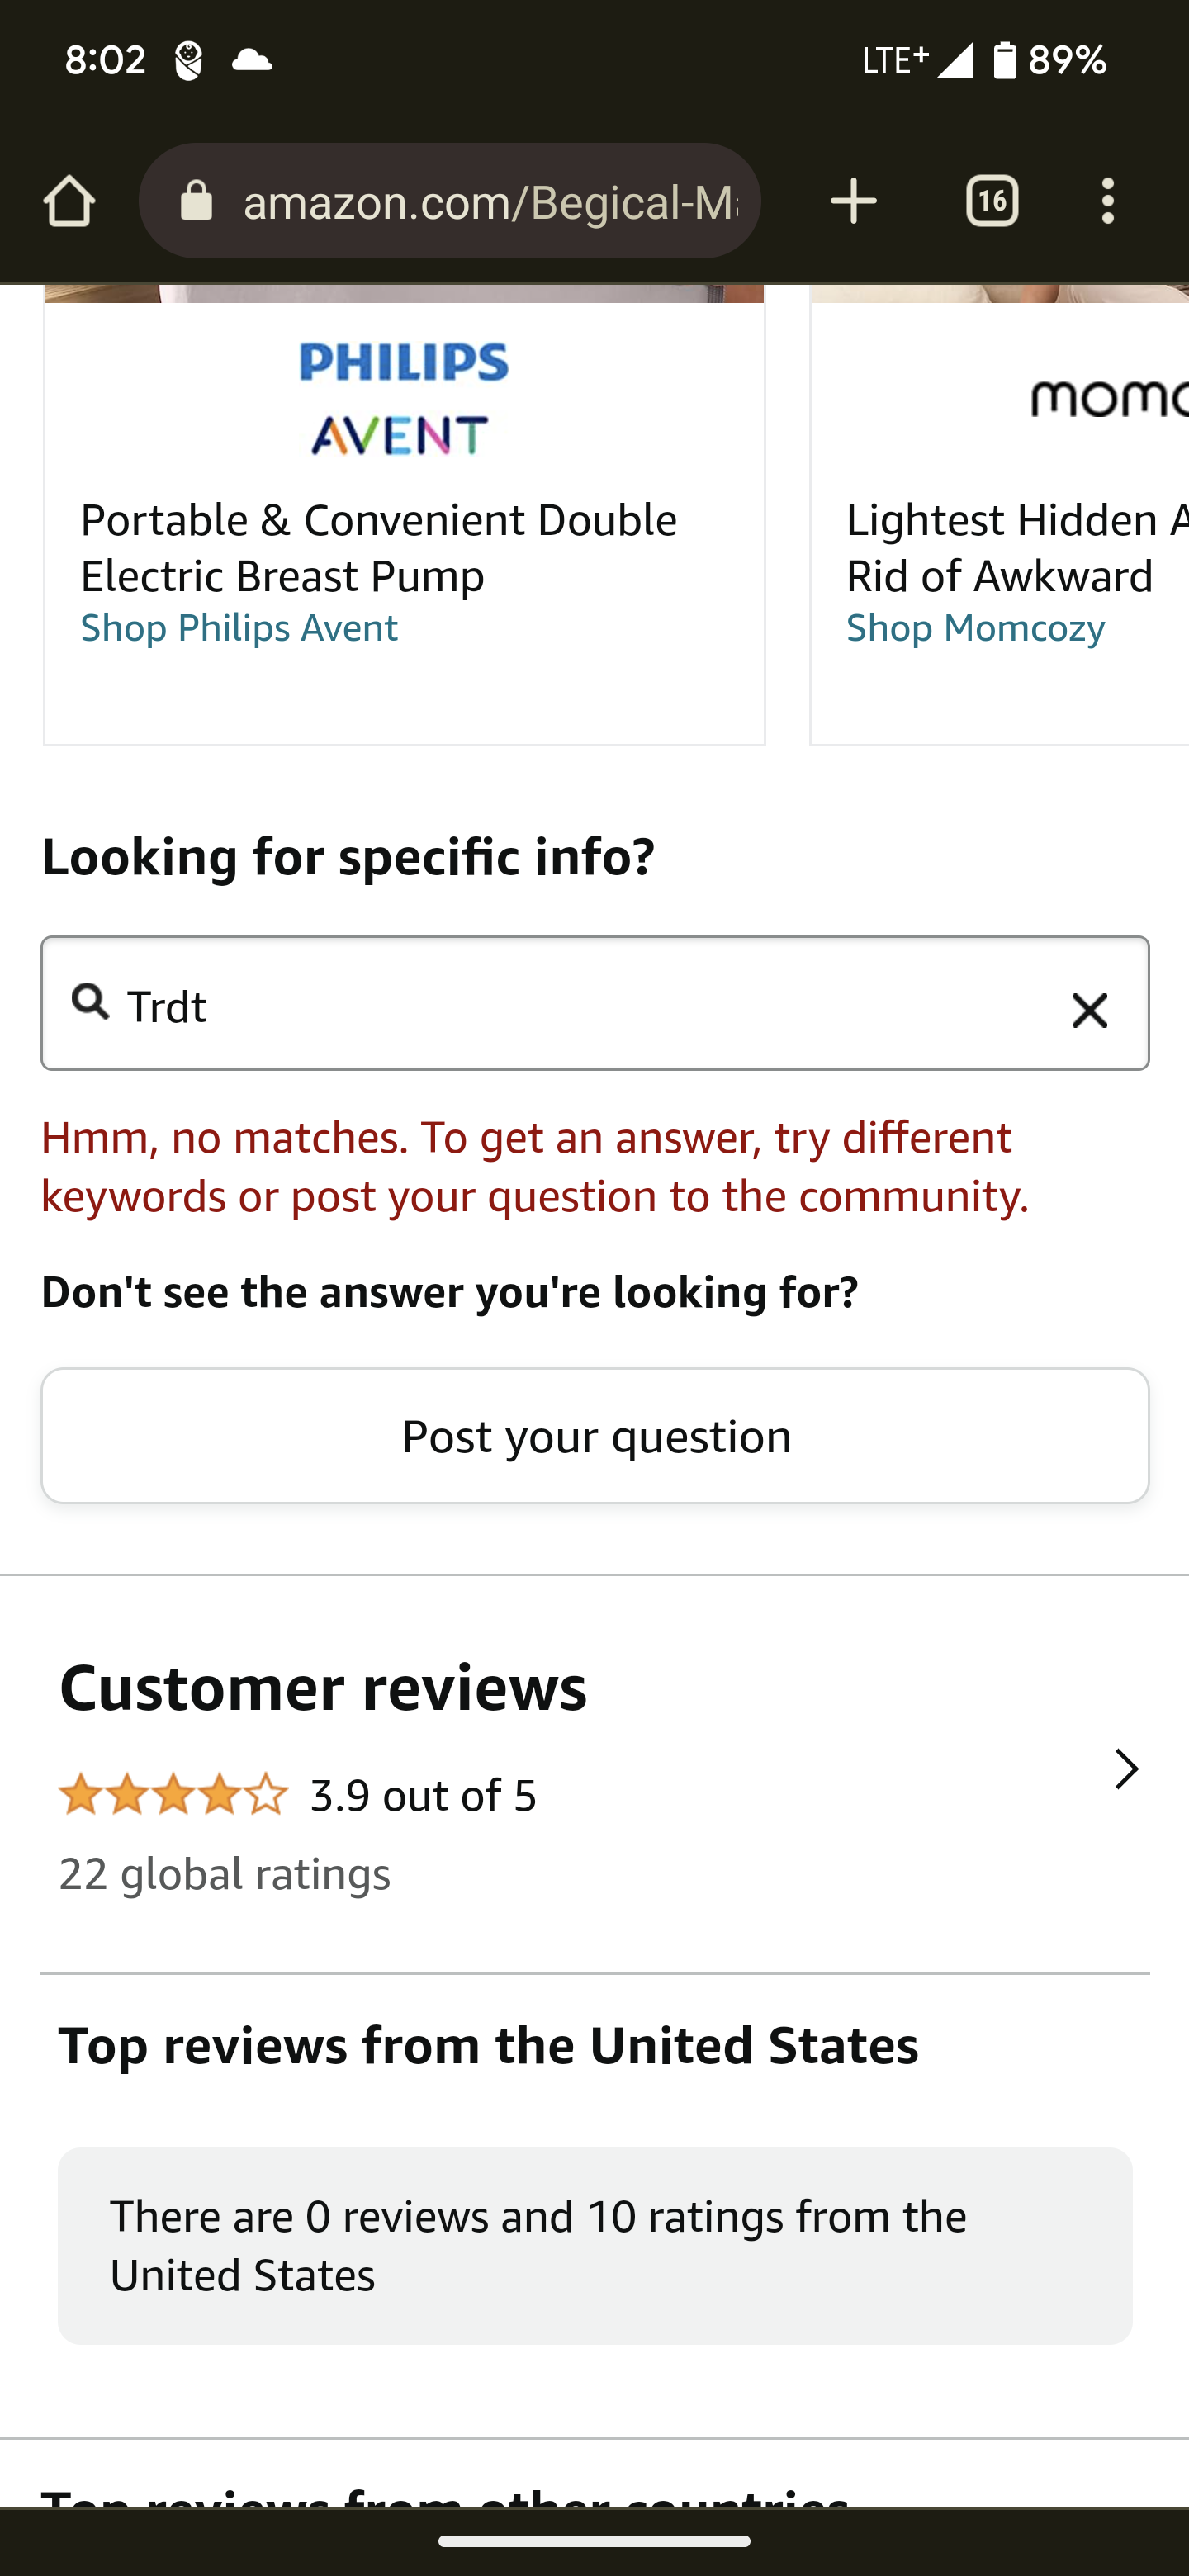This screenshot has height=2576, width=1189.
Task: Tap the lock icon in address bar
Action: [197, 201]
